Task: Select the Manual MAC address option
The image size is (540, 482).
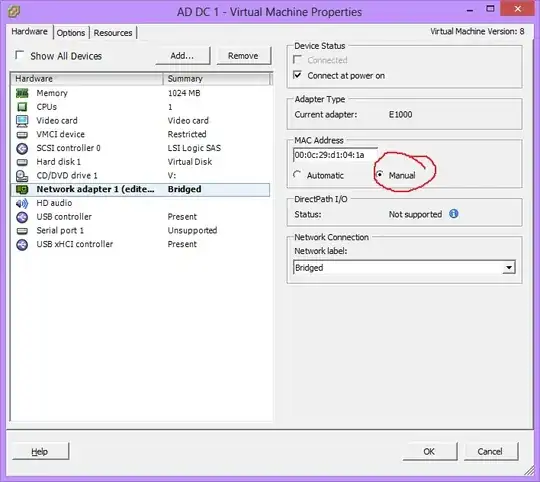Action: click(x=380, y=175)
